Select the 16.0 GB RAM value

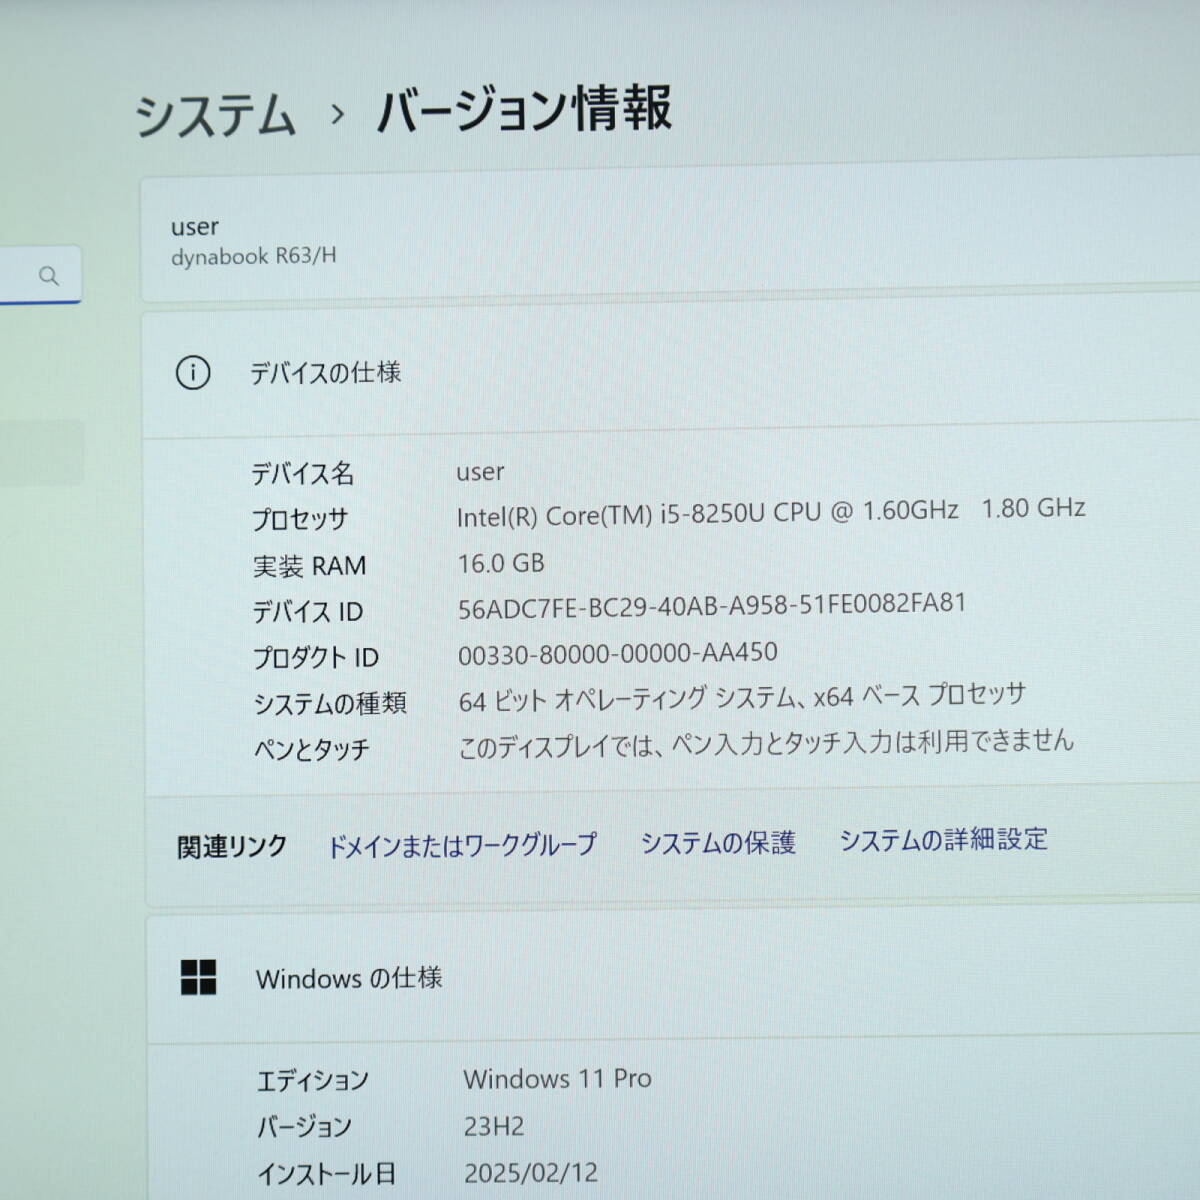tap(501, 563)
